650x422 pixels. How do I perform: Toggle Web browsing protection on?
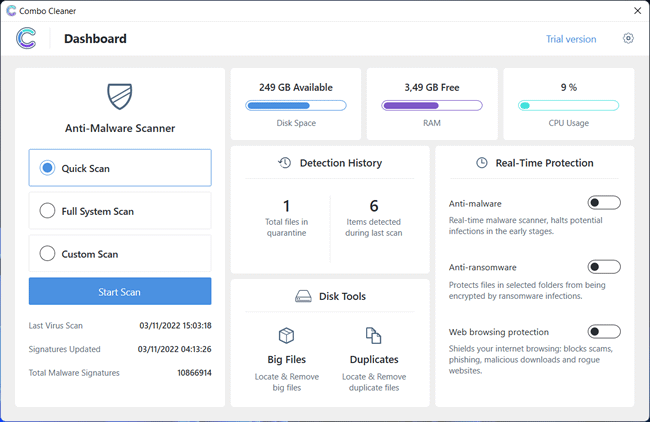[604, 332]
